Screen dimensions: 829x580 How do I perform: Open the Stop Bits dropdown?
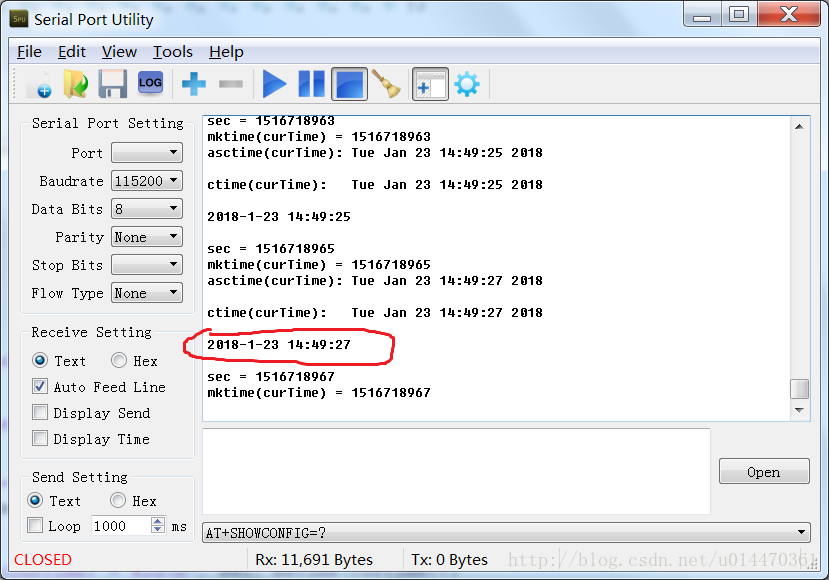pos(147,265)
